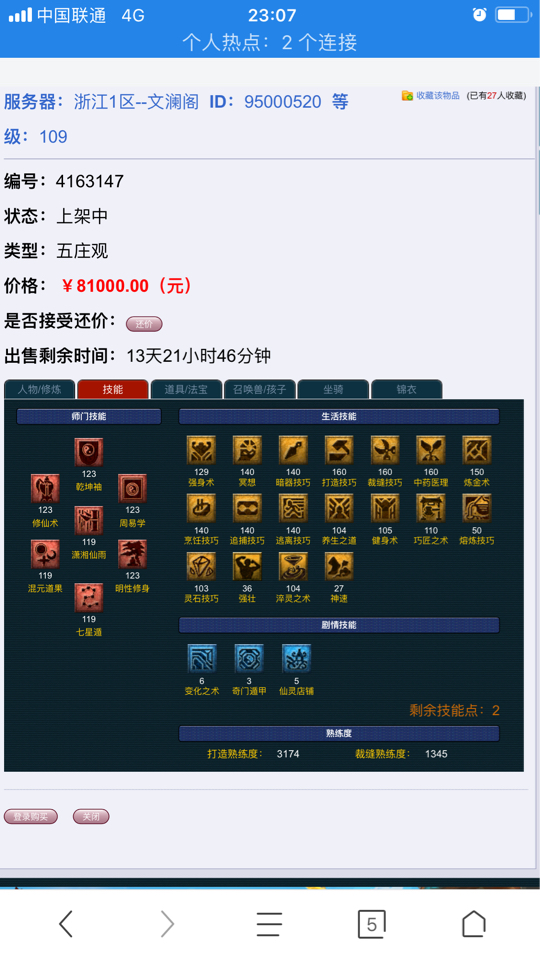Select the 修仙术 skill icon
The width and height of the screenshot is (540, 960).
pyautogui.click(x=45, y=489)
